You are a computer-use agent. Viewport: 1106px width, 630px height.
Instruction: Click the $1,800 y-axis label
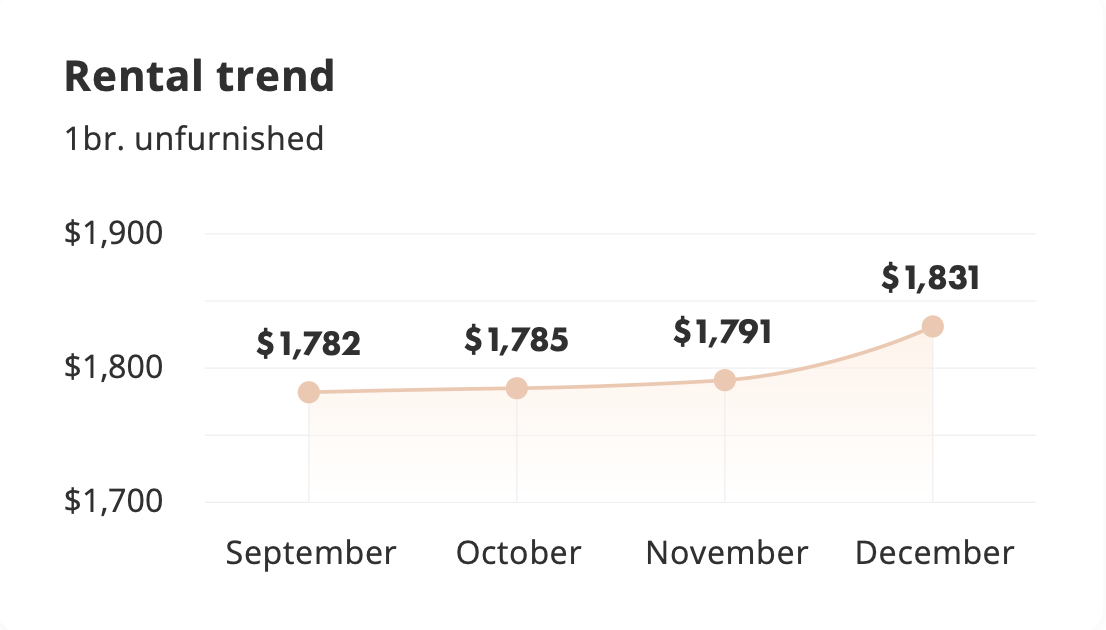coord(114,367)
